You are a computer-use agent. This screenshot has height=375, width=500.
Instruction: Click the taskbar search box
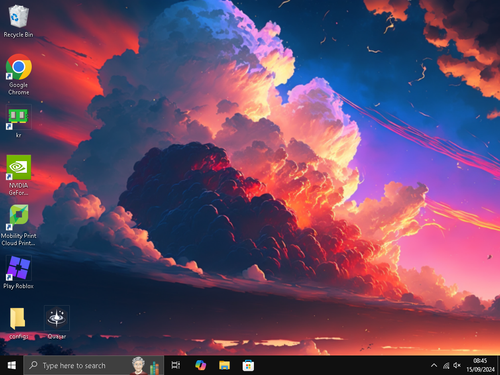tap(93, 365)
